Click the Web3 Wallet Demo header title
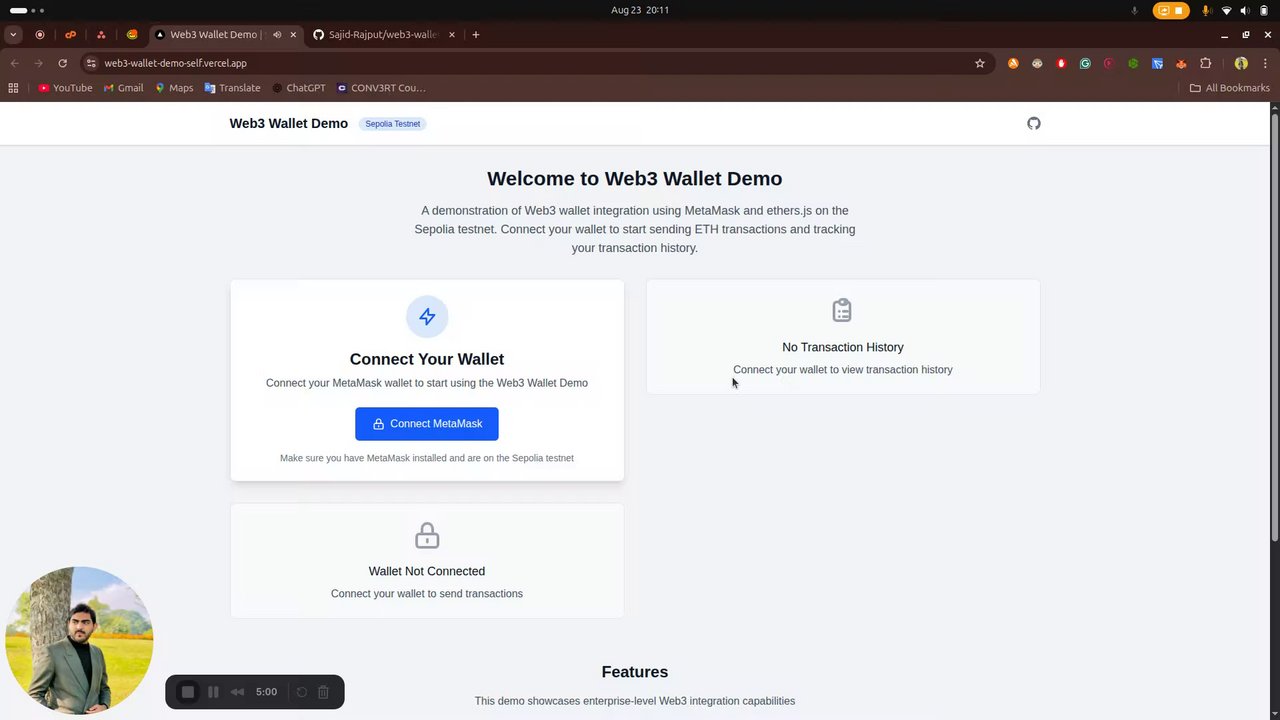Screen dimensions: 1280x720 click(288, 123)
